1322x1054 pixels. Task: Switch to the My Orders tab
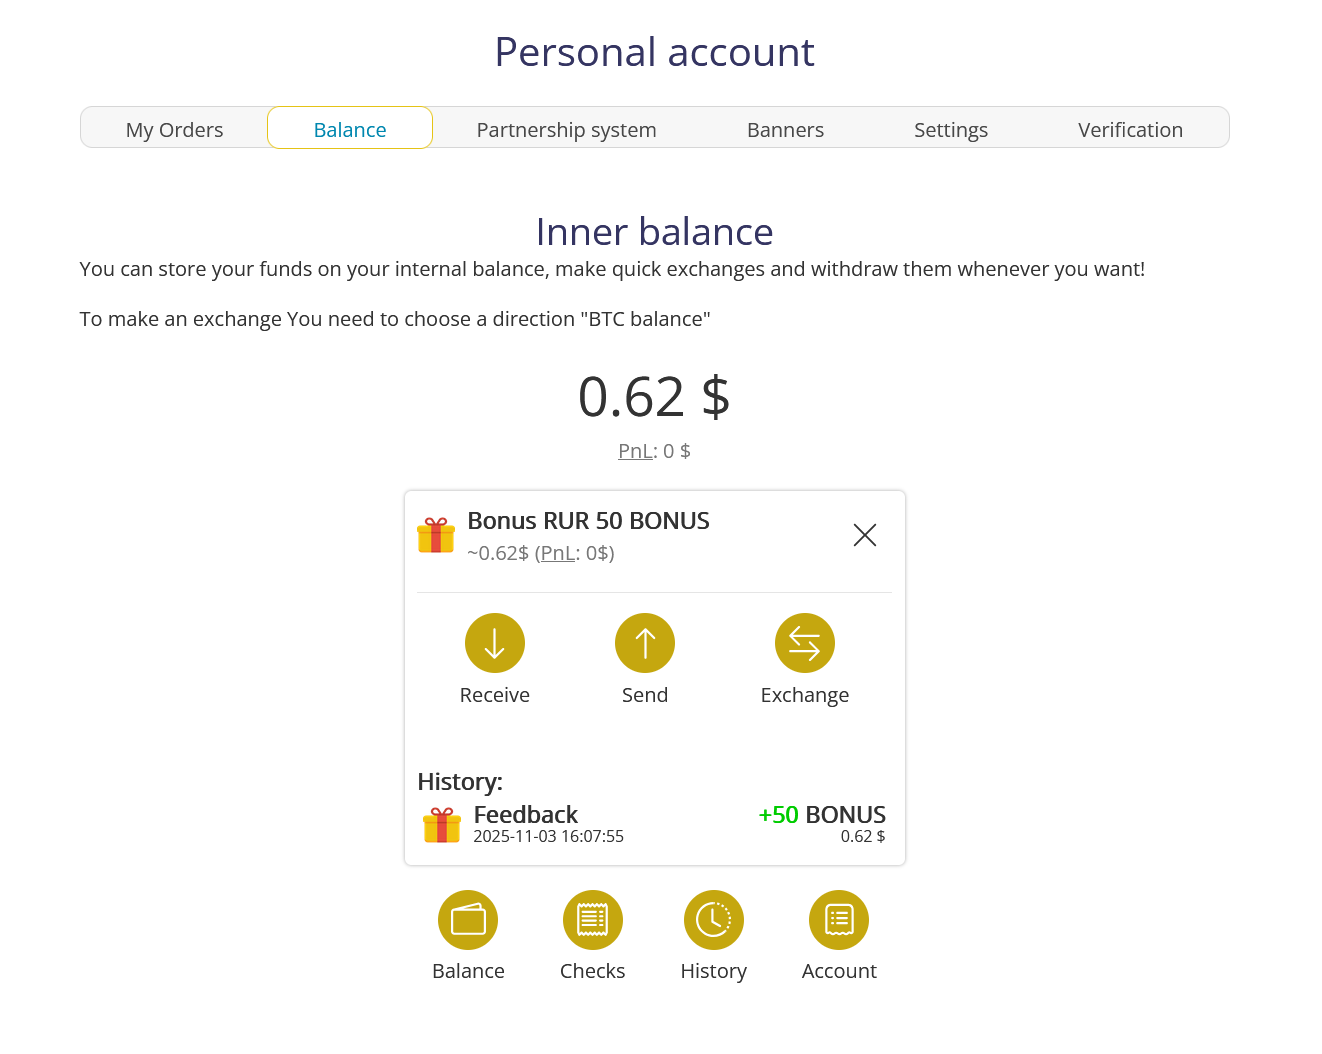(x=174, y=130)
